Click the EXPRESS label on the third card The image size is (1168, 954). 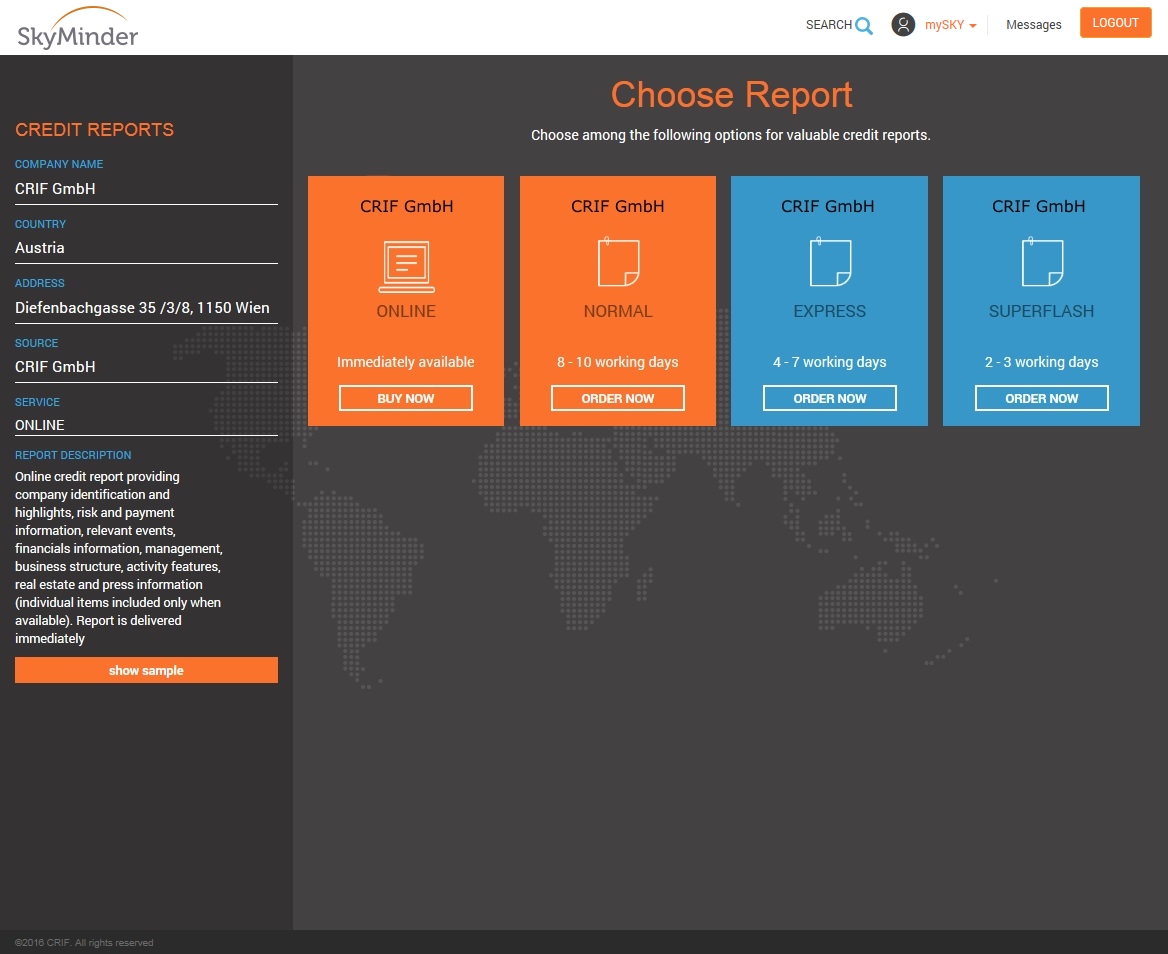click(x=830, y=311)
